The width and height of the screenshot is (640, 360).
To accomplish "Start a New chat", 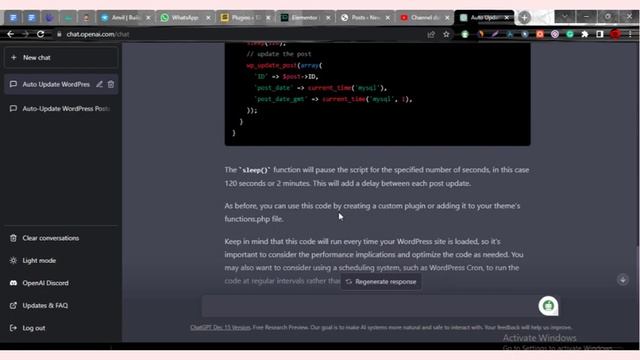I will [61, 58].
